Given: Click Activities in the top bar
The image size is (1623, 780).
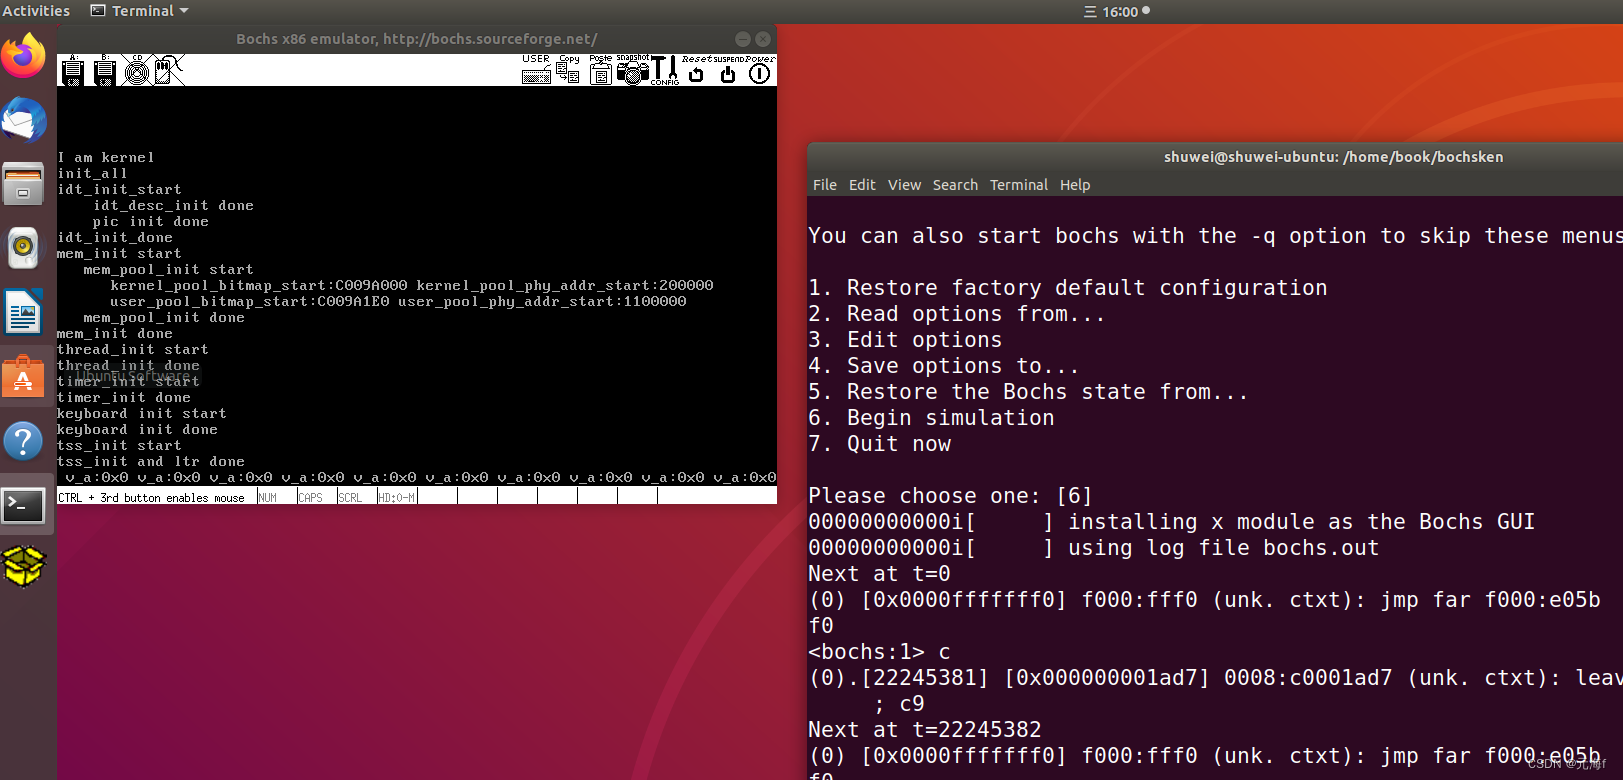Looking at the screenshot, I should pos(36,11).
